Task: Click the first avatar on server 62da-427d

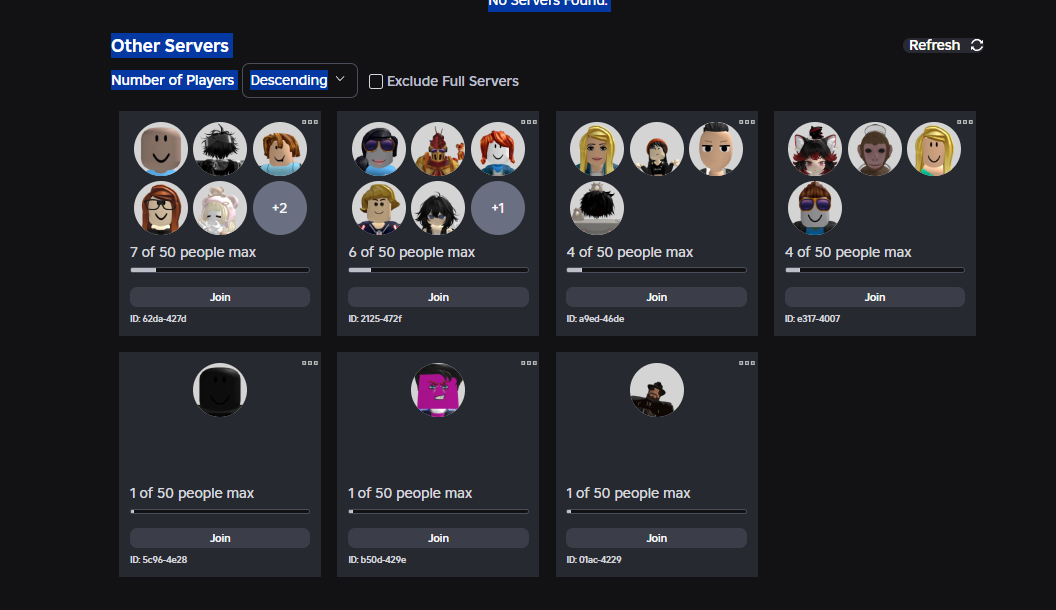Action: pos(160,148)
